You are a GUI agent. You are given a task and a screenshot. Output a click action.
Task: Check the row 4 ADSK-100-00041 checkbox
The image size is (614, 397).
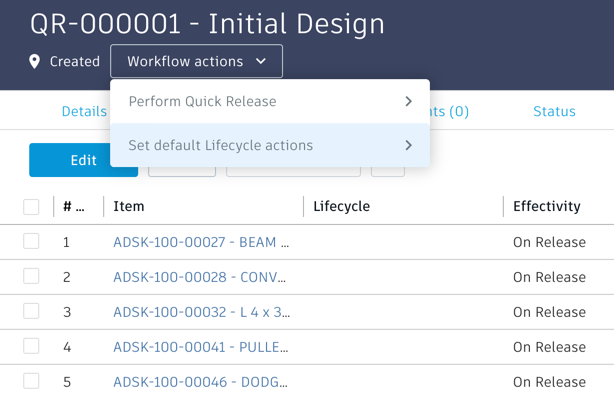pyautogui.click(x=31, y=346)
